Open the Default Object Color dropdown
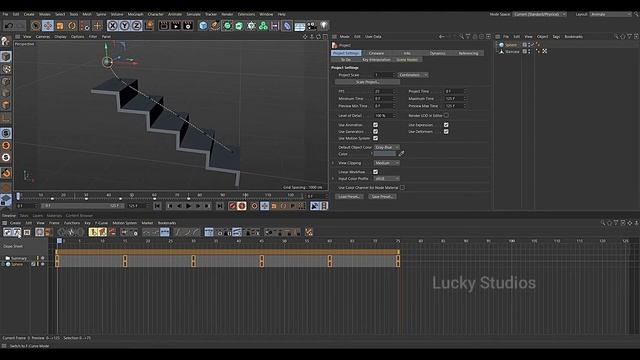The image size is (640, 360). point(387,147)
